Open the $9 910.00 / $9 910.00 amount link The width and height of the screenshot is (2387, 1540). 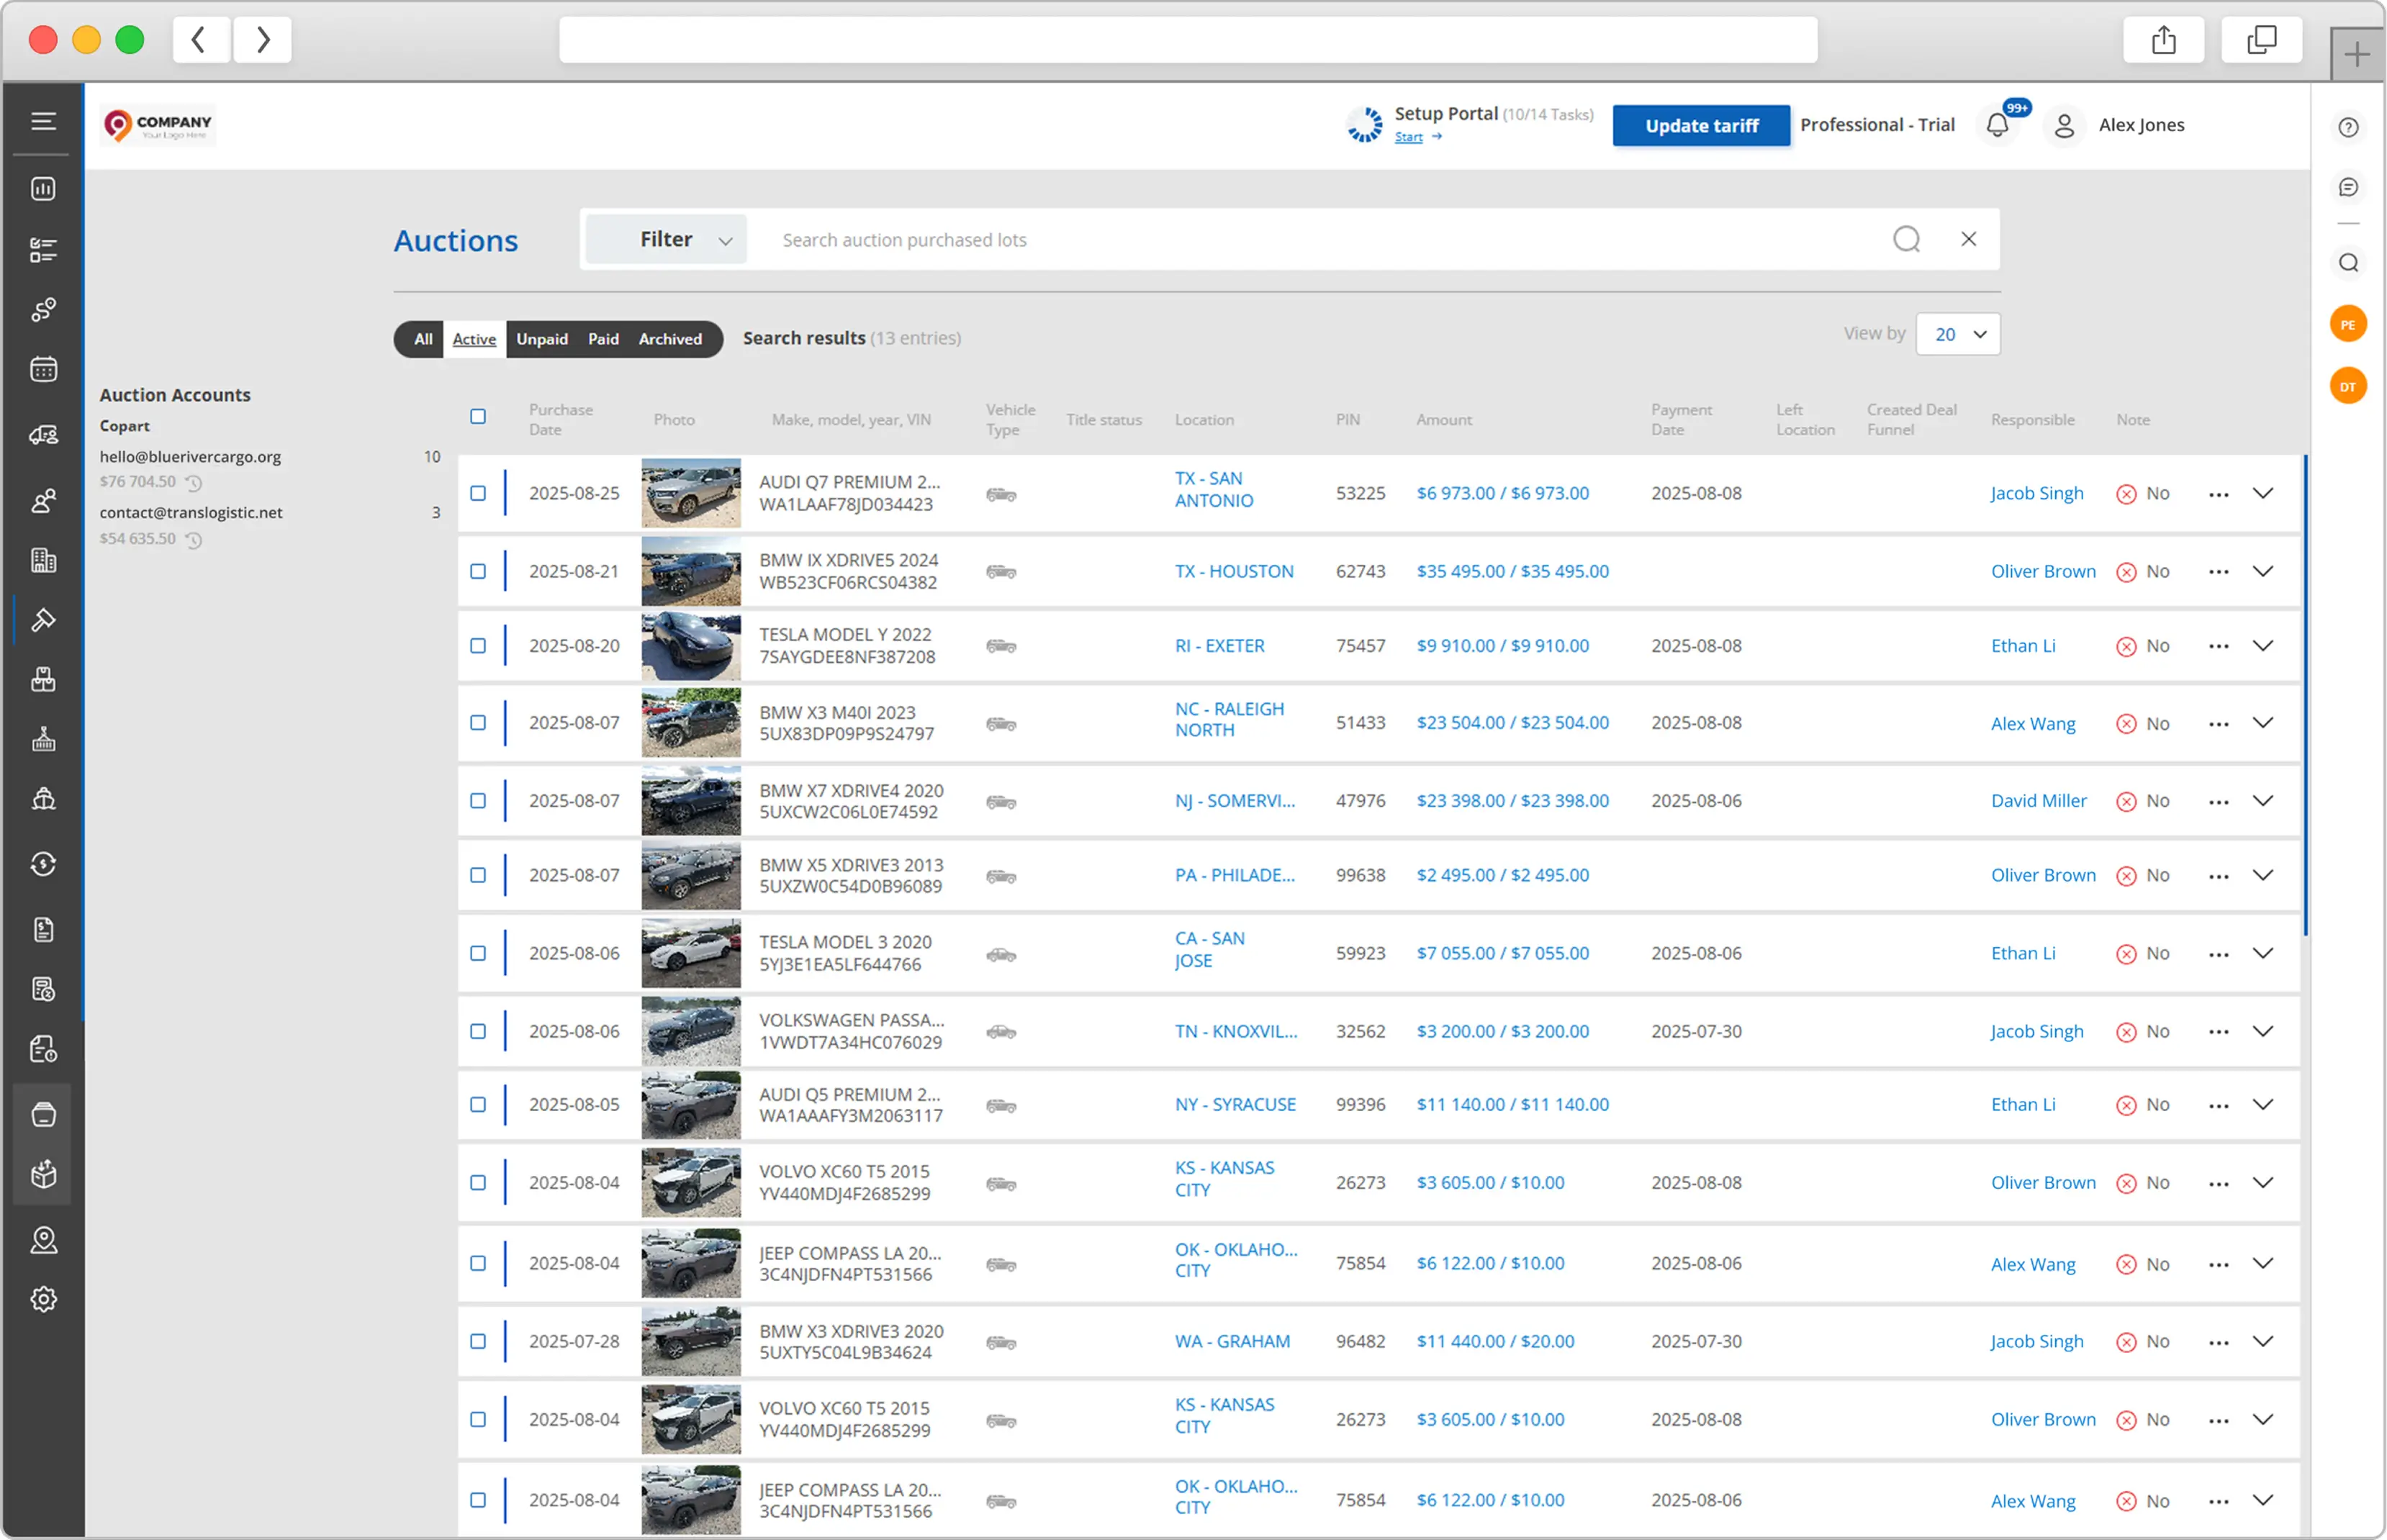pos(1502,646)
